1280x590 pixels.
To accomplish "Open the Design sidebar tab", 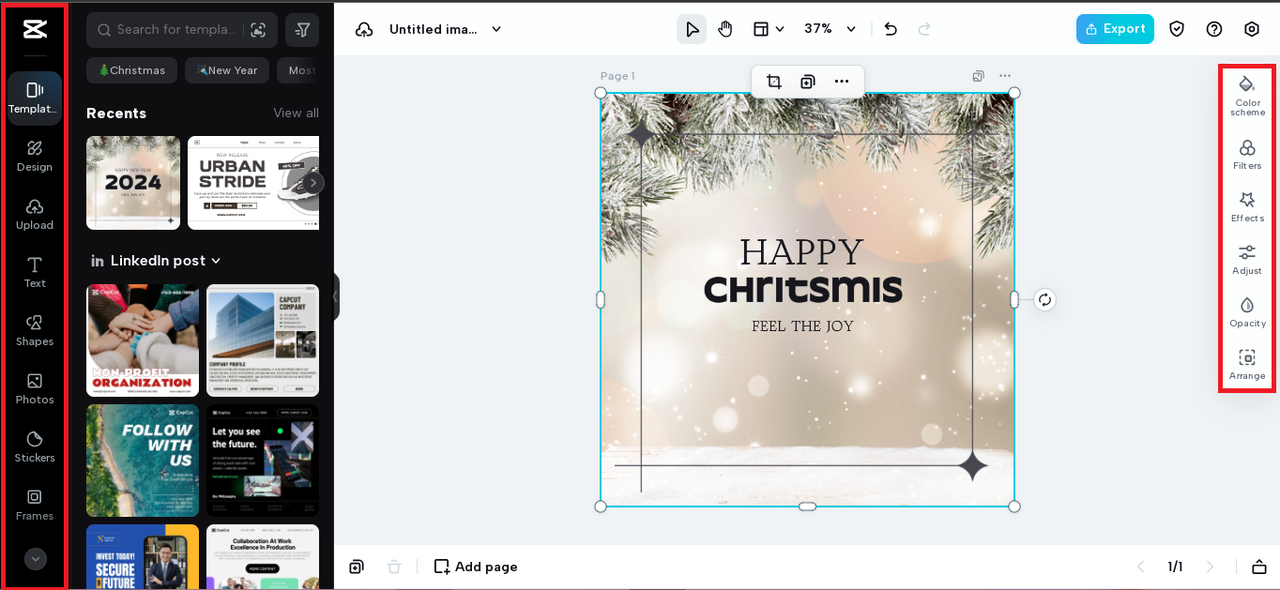I will point(35,156).
